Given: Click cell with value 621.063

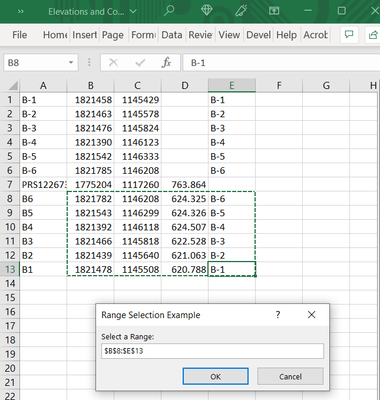Looking at the screenshot, I should 185,255.
